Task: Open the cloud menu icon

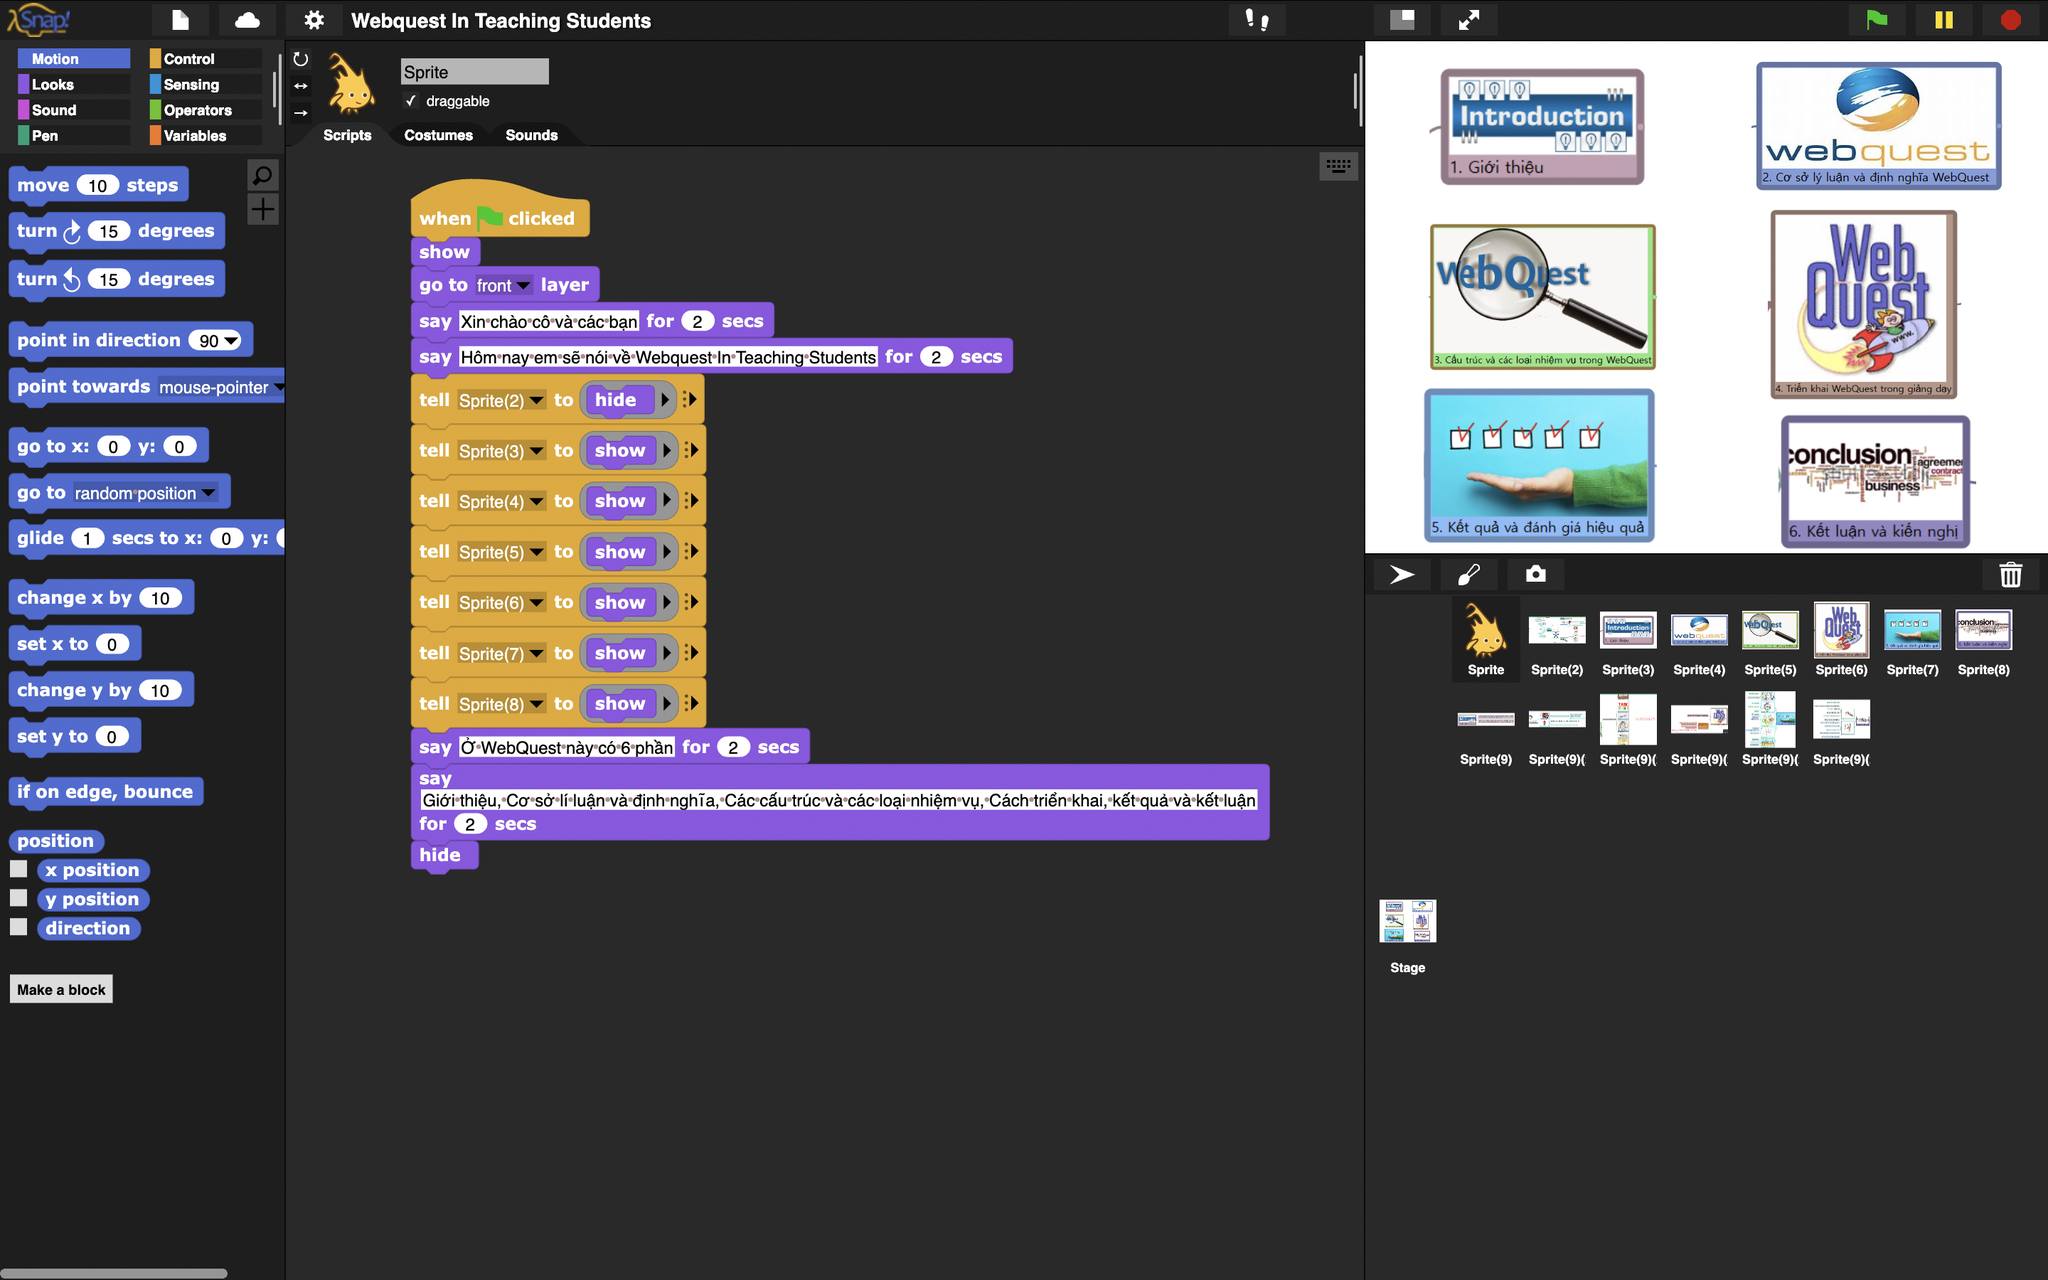Action: (x=247, y=20)
